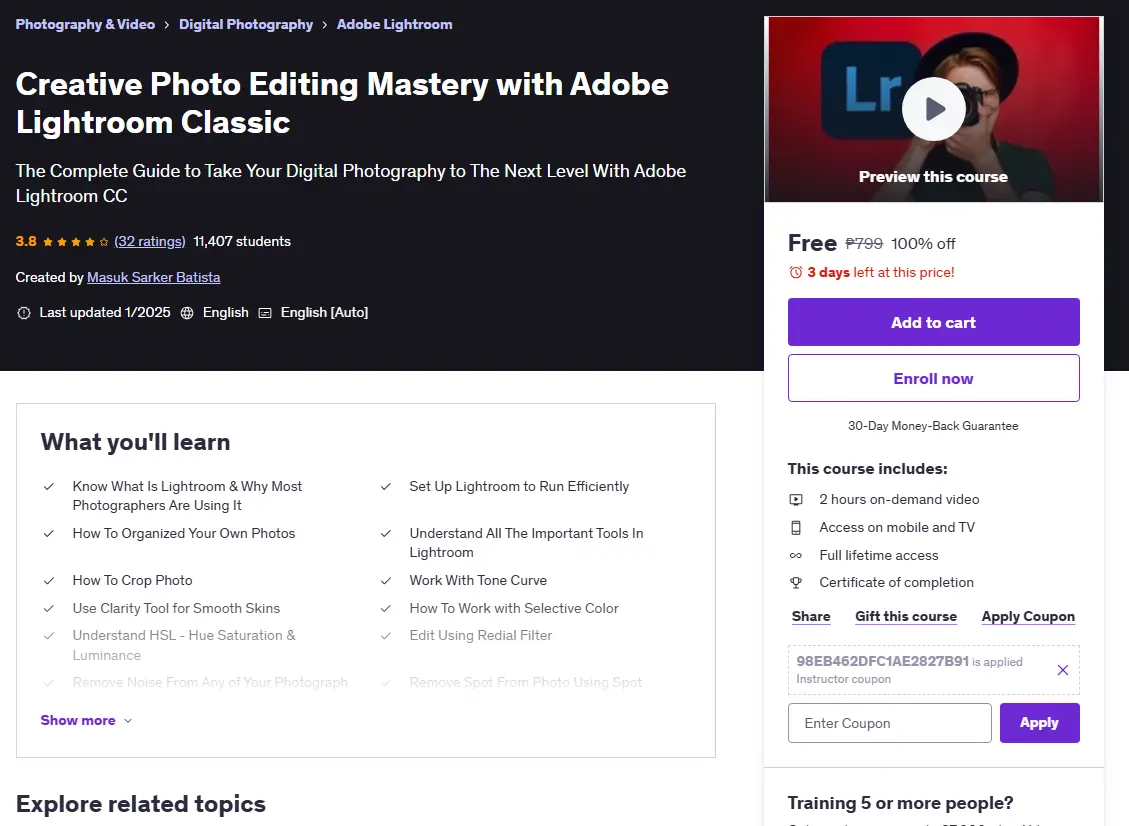Select Gift this course
Screen dimensions: 1129x826
pos(906,616)
